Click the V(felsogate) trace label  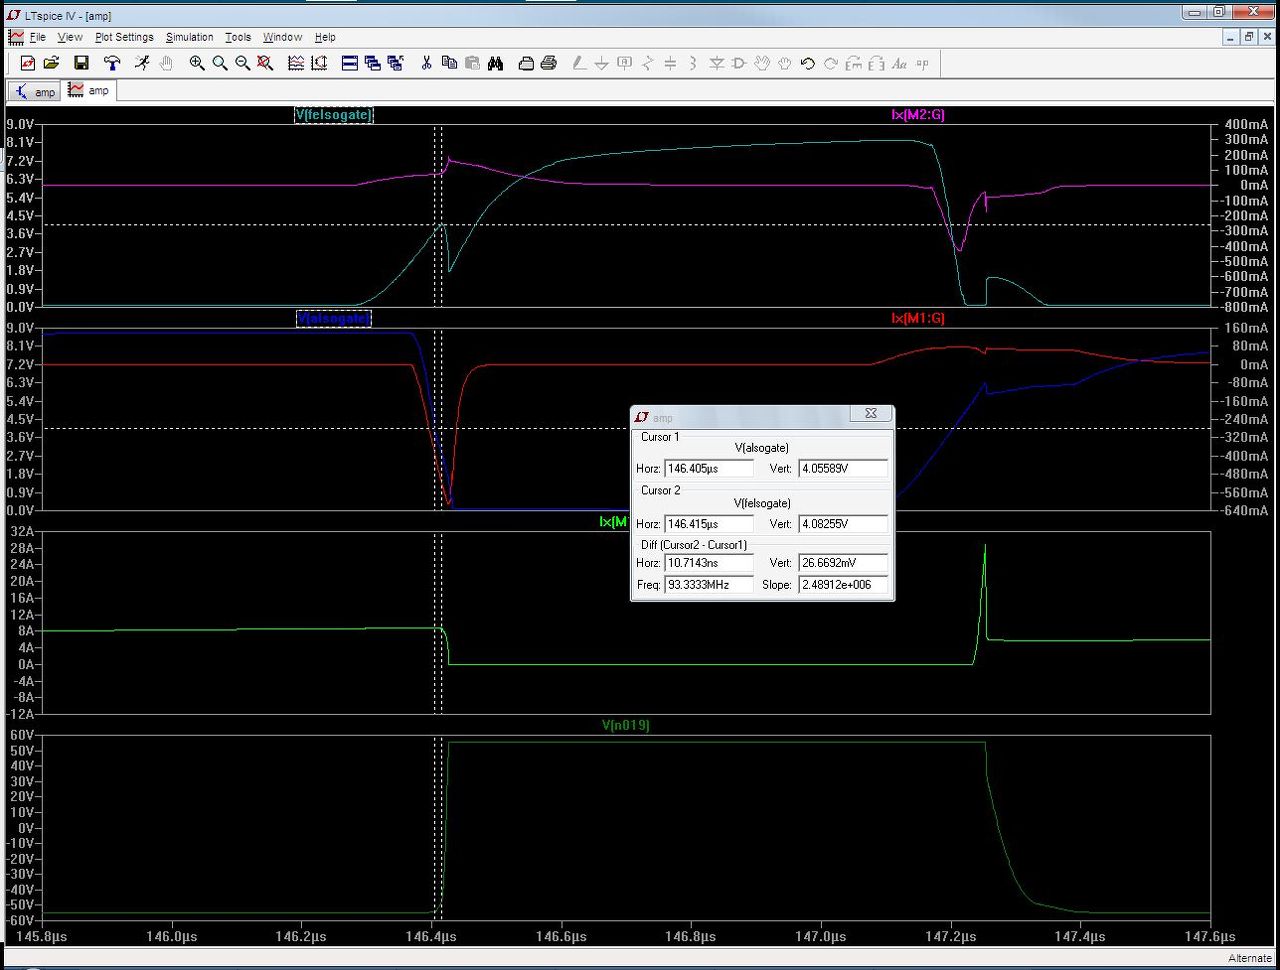click(x=333, y=115)
